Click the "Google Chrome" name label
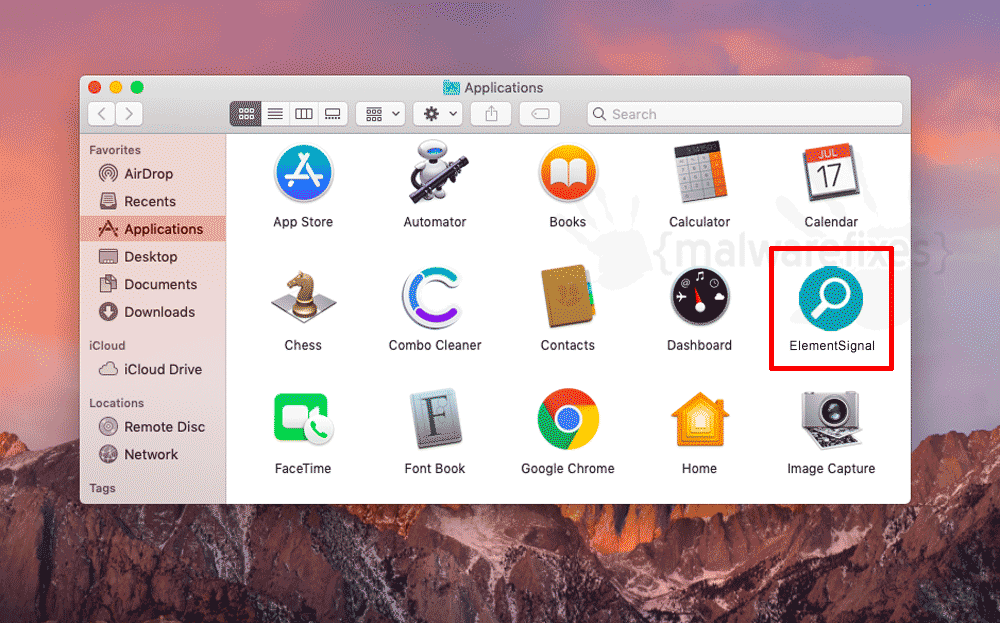Image resolution: width=1000 pixels, height=623 pixels. tap(568, 469)
